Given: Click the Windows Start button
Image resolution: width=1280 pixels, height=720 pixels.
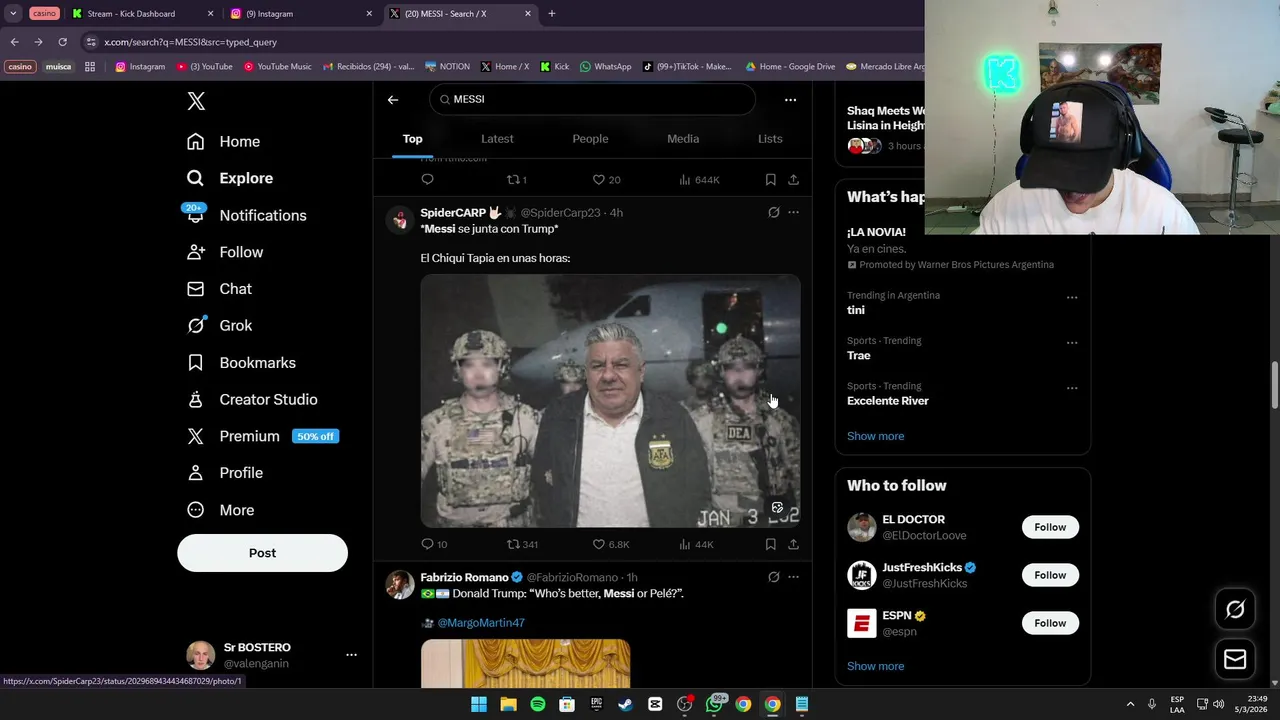Looking at the screenshot, I should pos(479,704).
